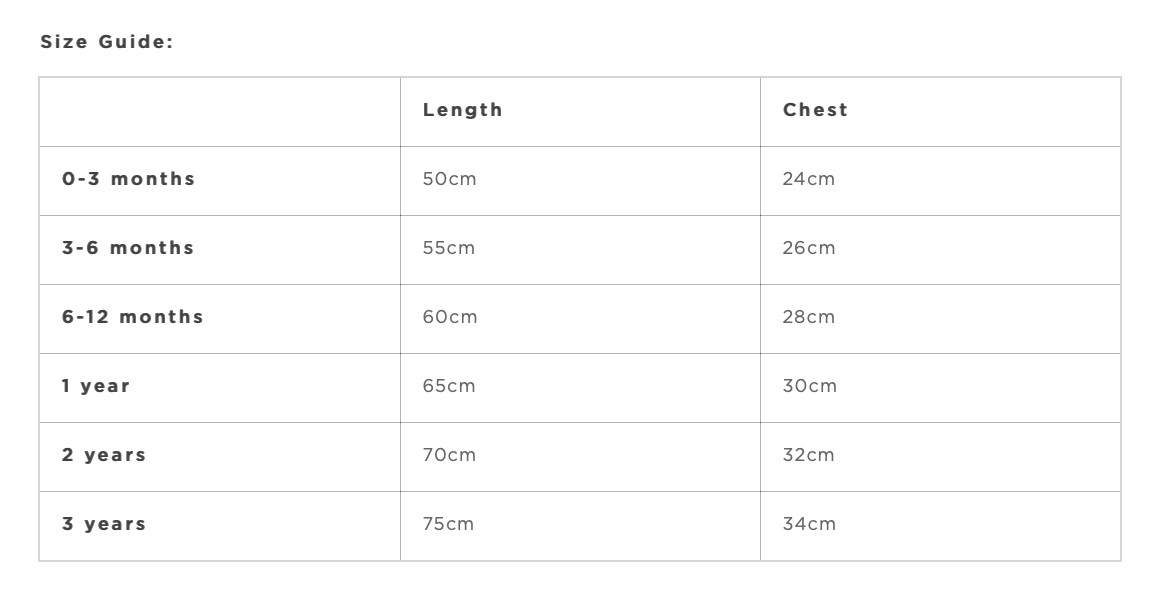Screen dimensions: 1156x594
Task: Click the 24cm chest value
Action: coord(809,179)
